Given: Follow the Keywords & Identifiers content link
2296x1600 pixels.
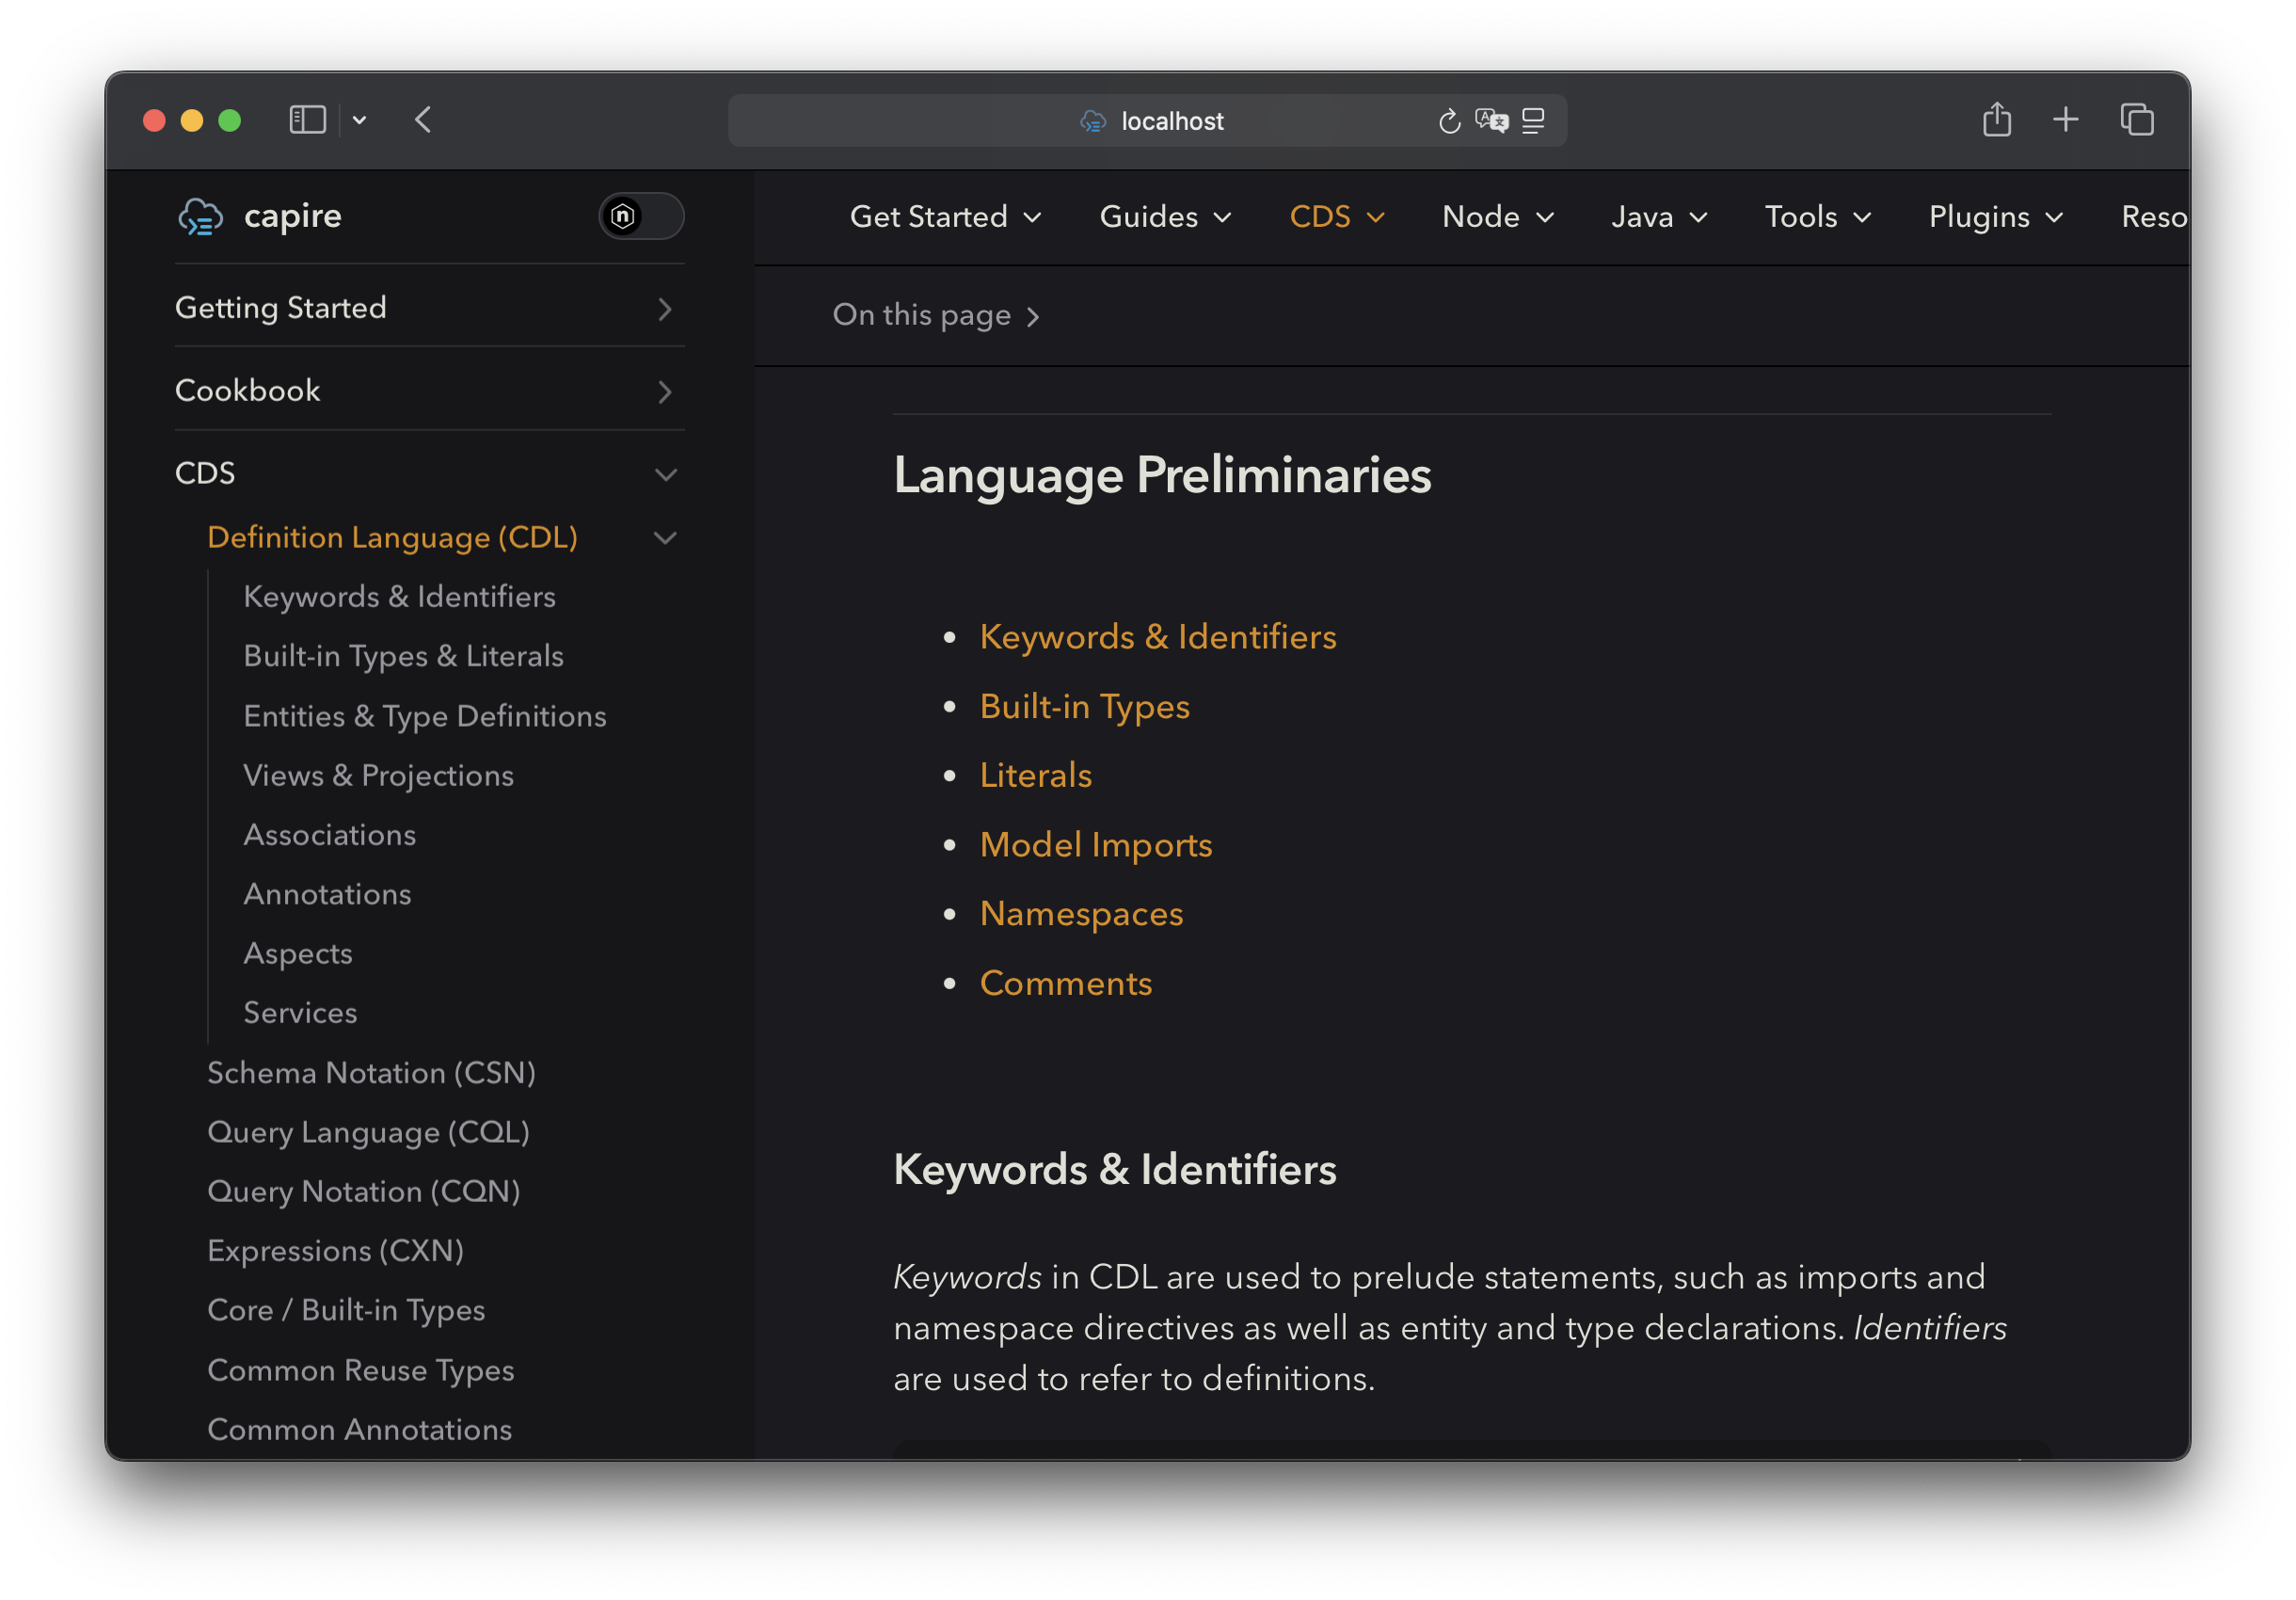Looking at the screenshot, I should click(x=1158, y=637).
